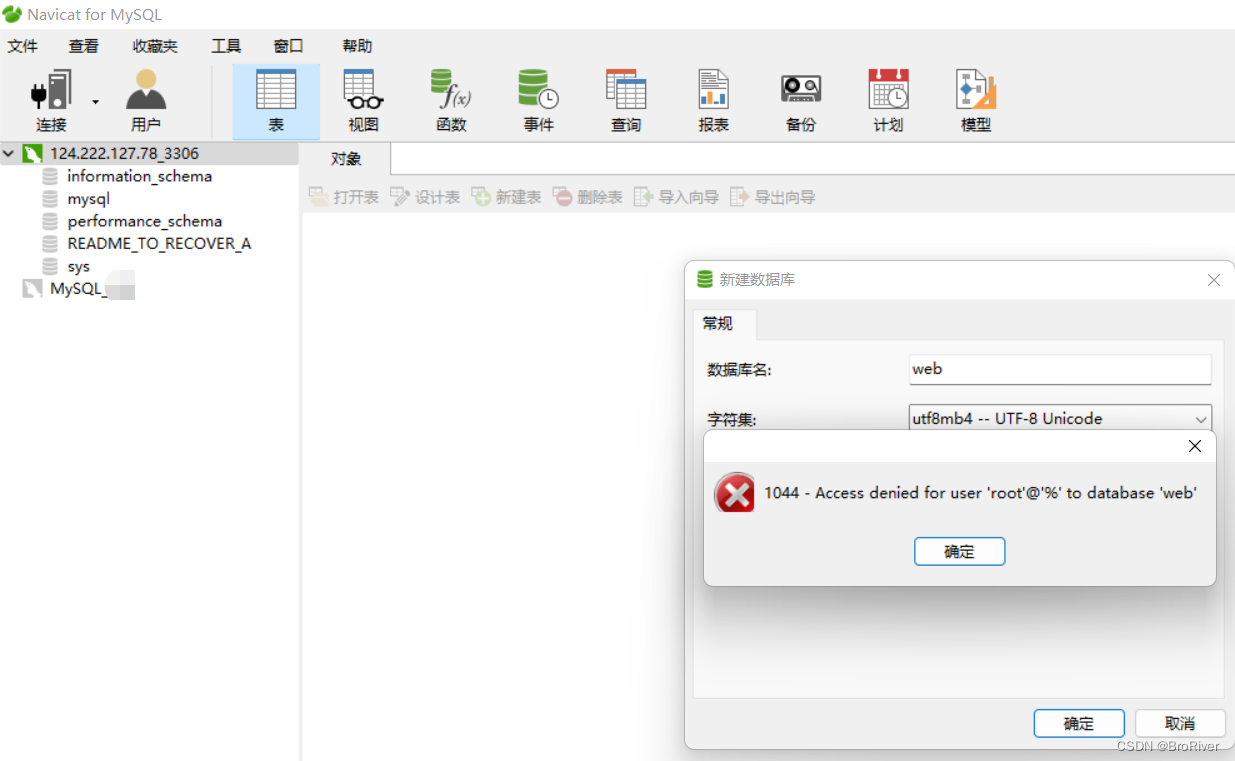Image resolution: width=1235 pixels, height=761 pixels.
Task: Select the User (用户) toolbar icon
Action: click(x=145, y=101)
